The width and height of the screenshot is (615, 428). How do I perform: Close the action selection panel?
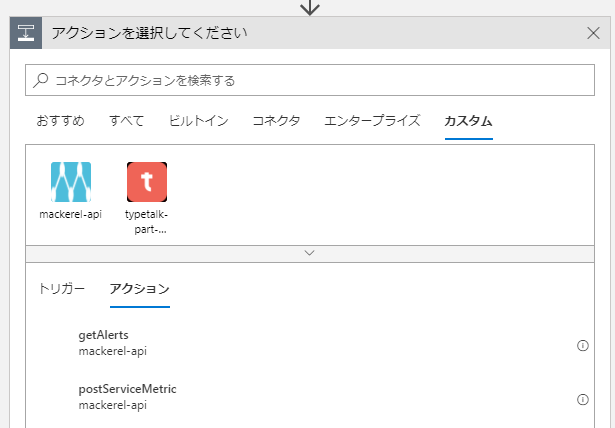pos(593,33)
